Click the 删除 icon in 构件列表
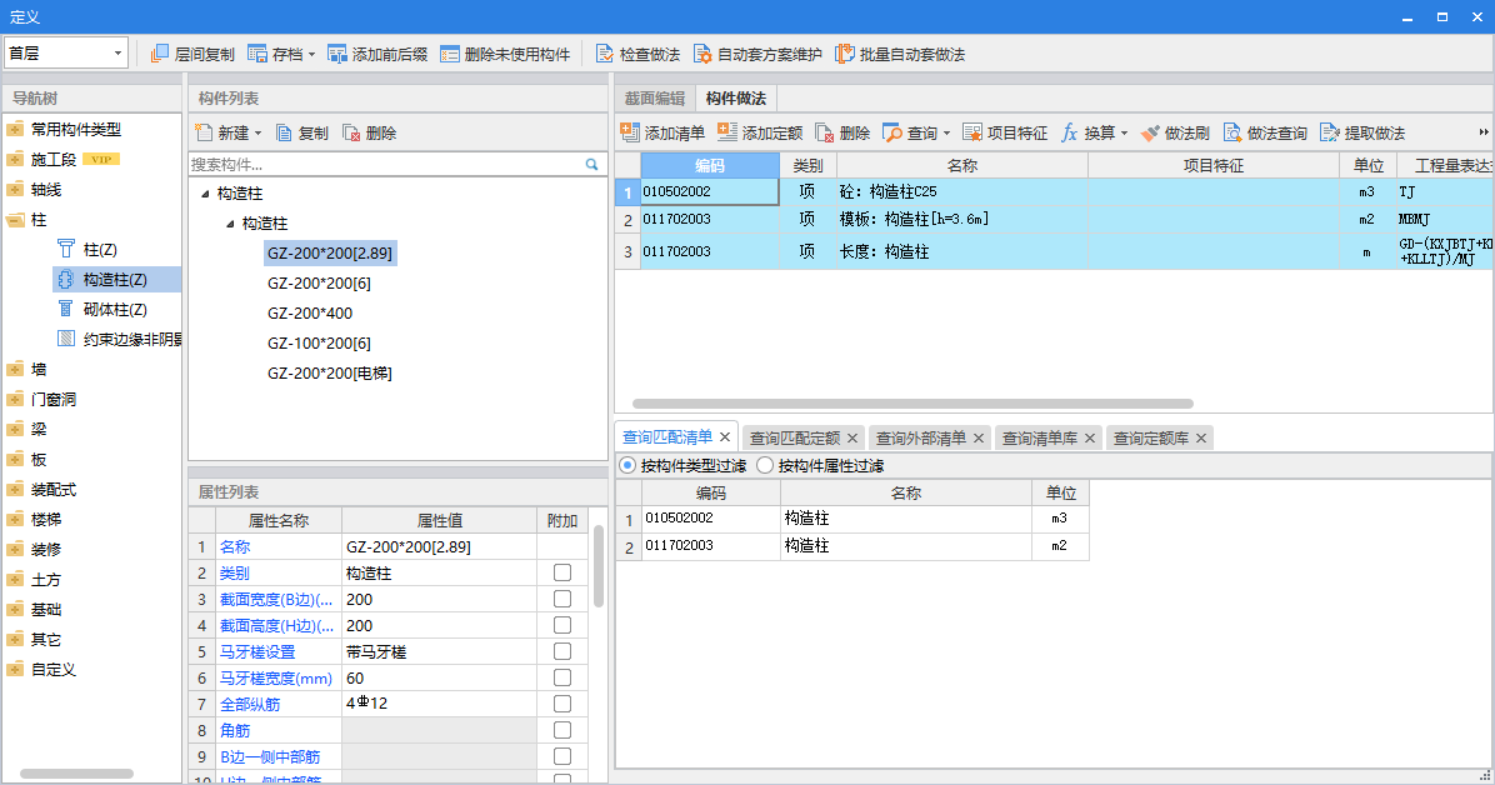Viewport: 1495px width, 785px height. coord(351,133)
